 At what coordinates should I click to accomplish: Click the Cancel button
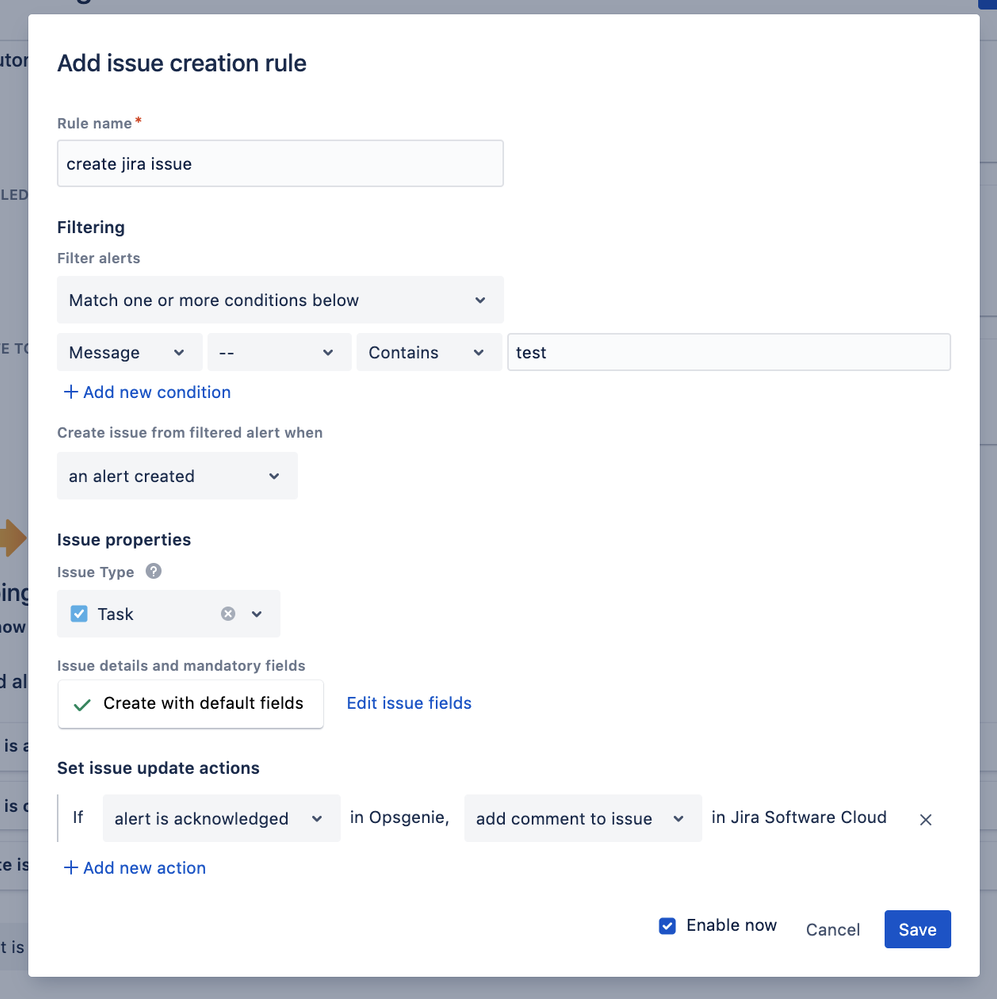coord(832,930)
